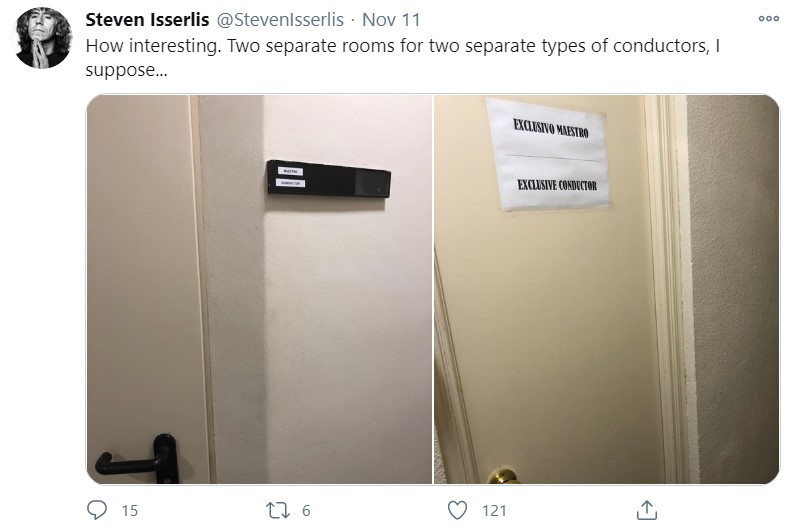Open the Nov 11 tweet timestamp
795x529 pixels.
391,20
